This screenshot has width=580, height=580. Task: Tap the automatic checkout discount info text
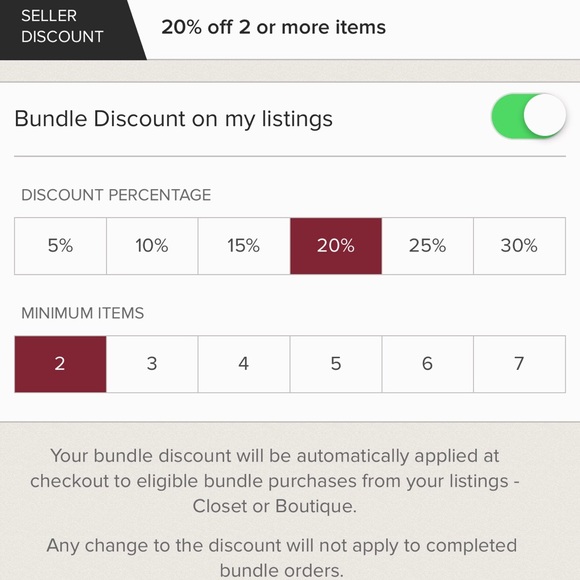(275, 480)
